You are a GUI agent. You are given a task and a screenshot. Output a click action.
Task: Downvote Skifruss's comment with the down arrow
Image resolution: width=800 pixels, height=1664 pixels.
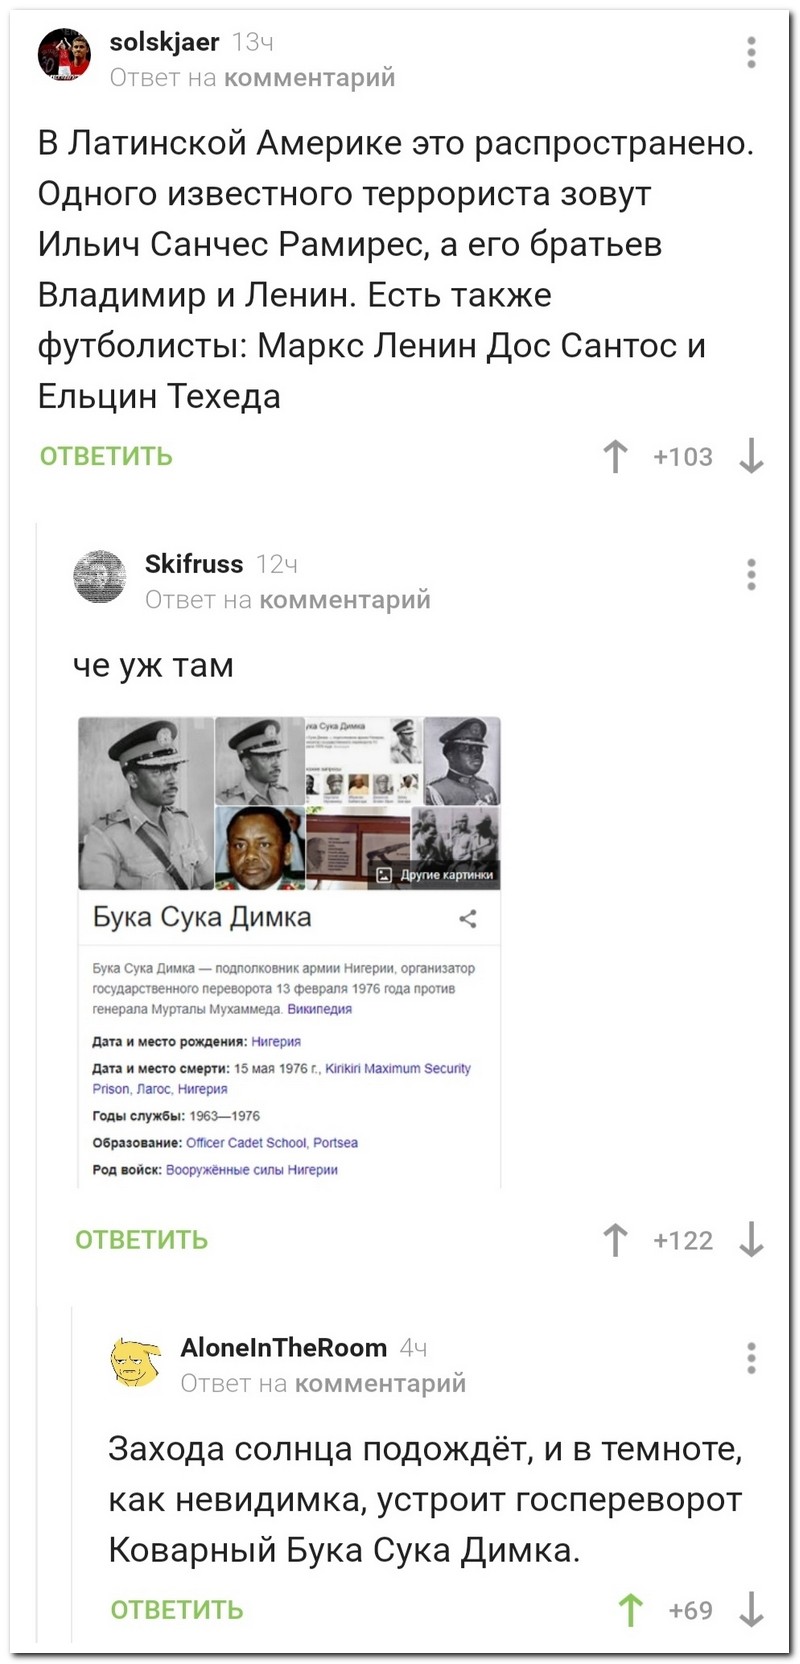751,1241
